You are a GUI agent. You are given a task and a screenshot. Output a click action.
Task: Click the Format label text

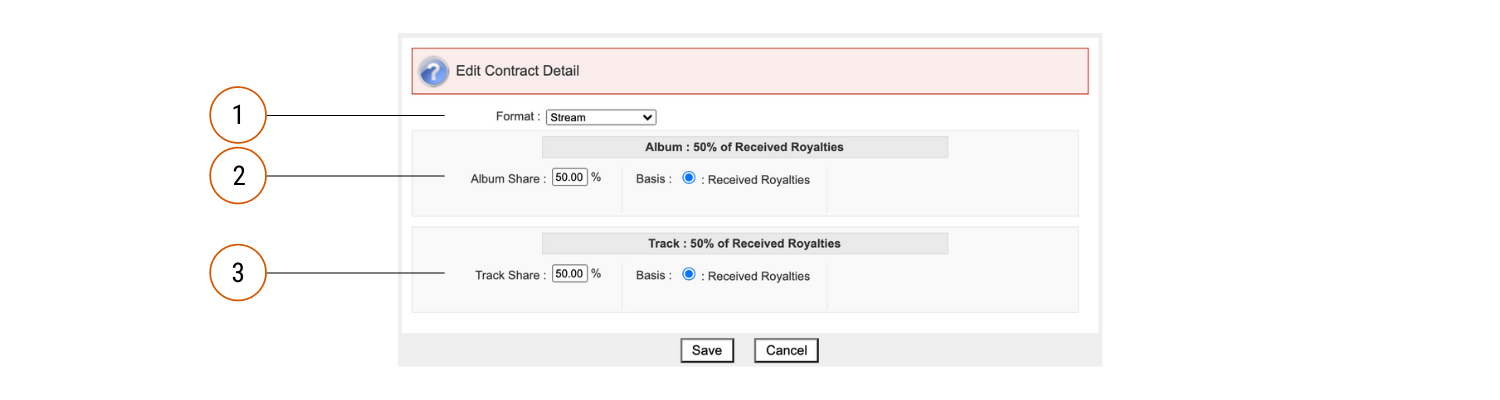518,117
